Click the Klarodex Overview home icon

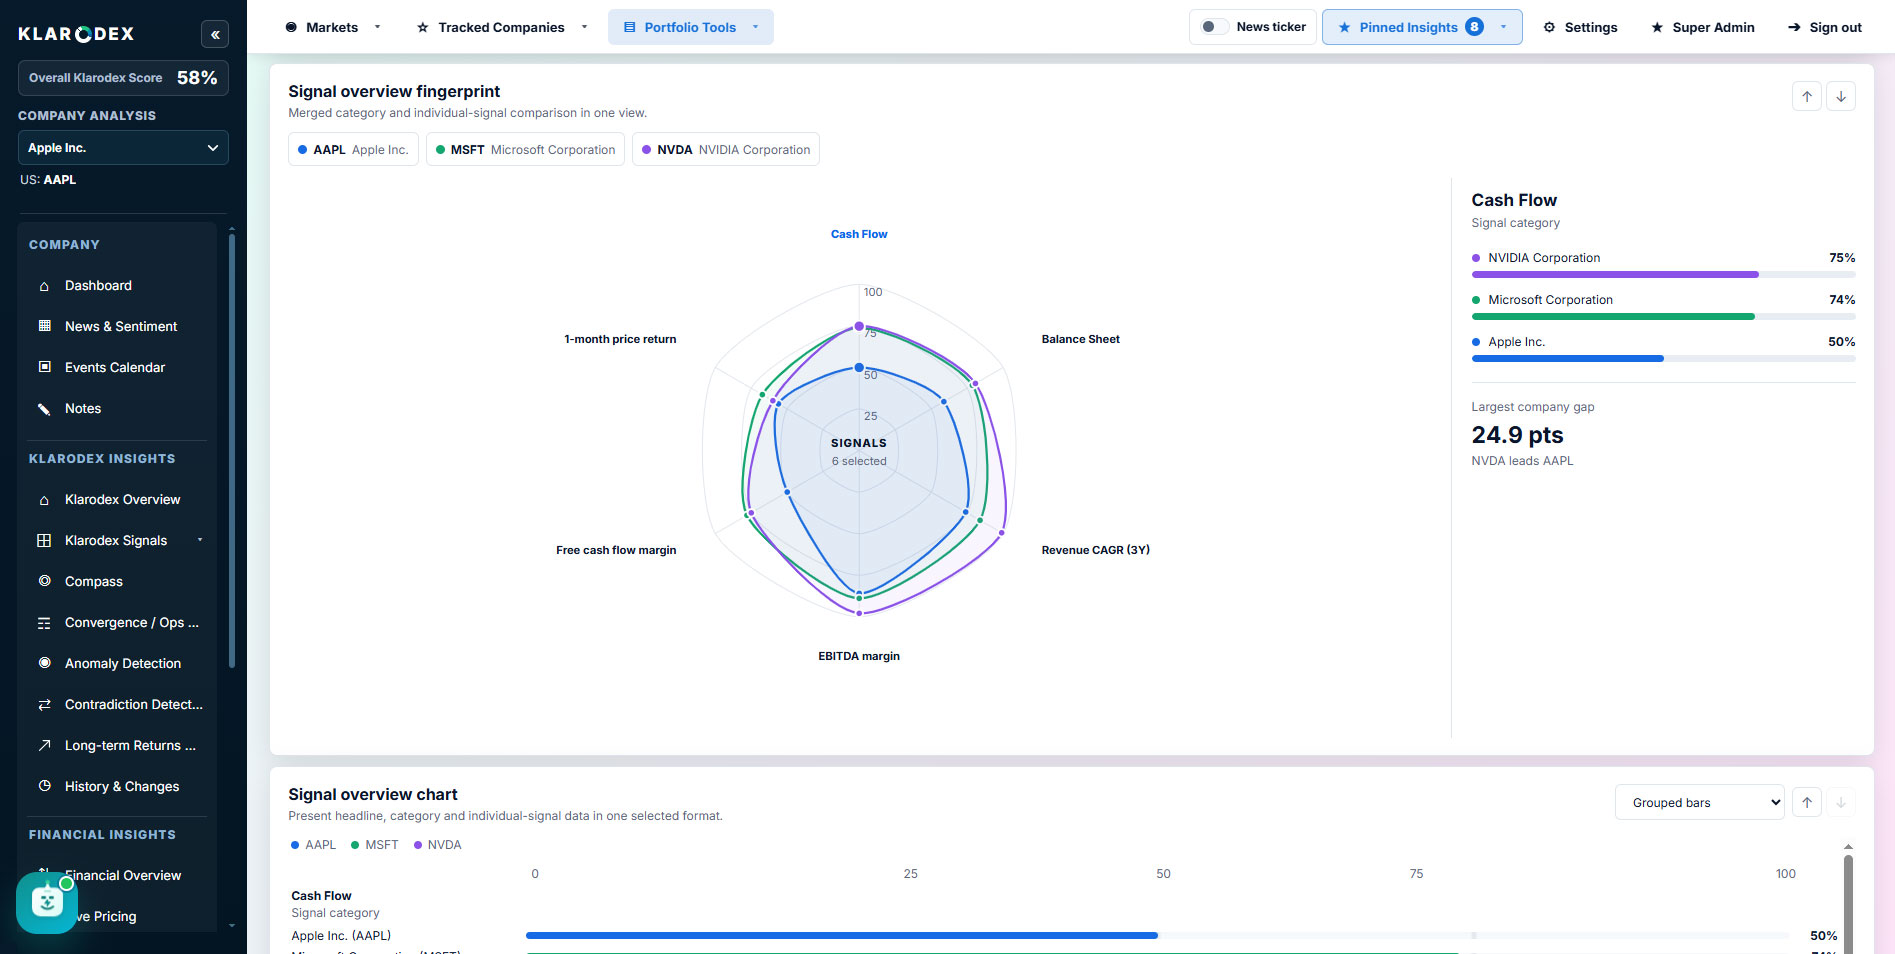44,500
